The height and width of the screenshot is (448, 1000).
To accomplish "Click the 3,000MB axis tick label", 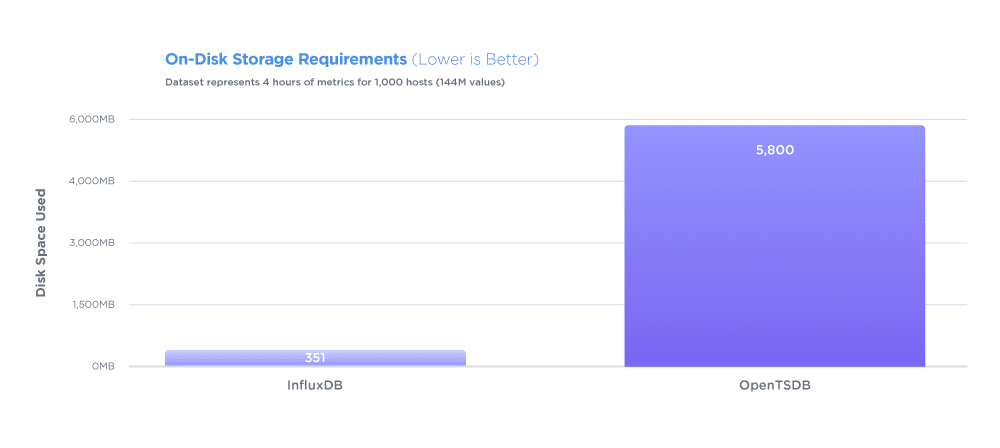I will point(91,243).
